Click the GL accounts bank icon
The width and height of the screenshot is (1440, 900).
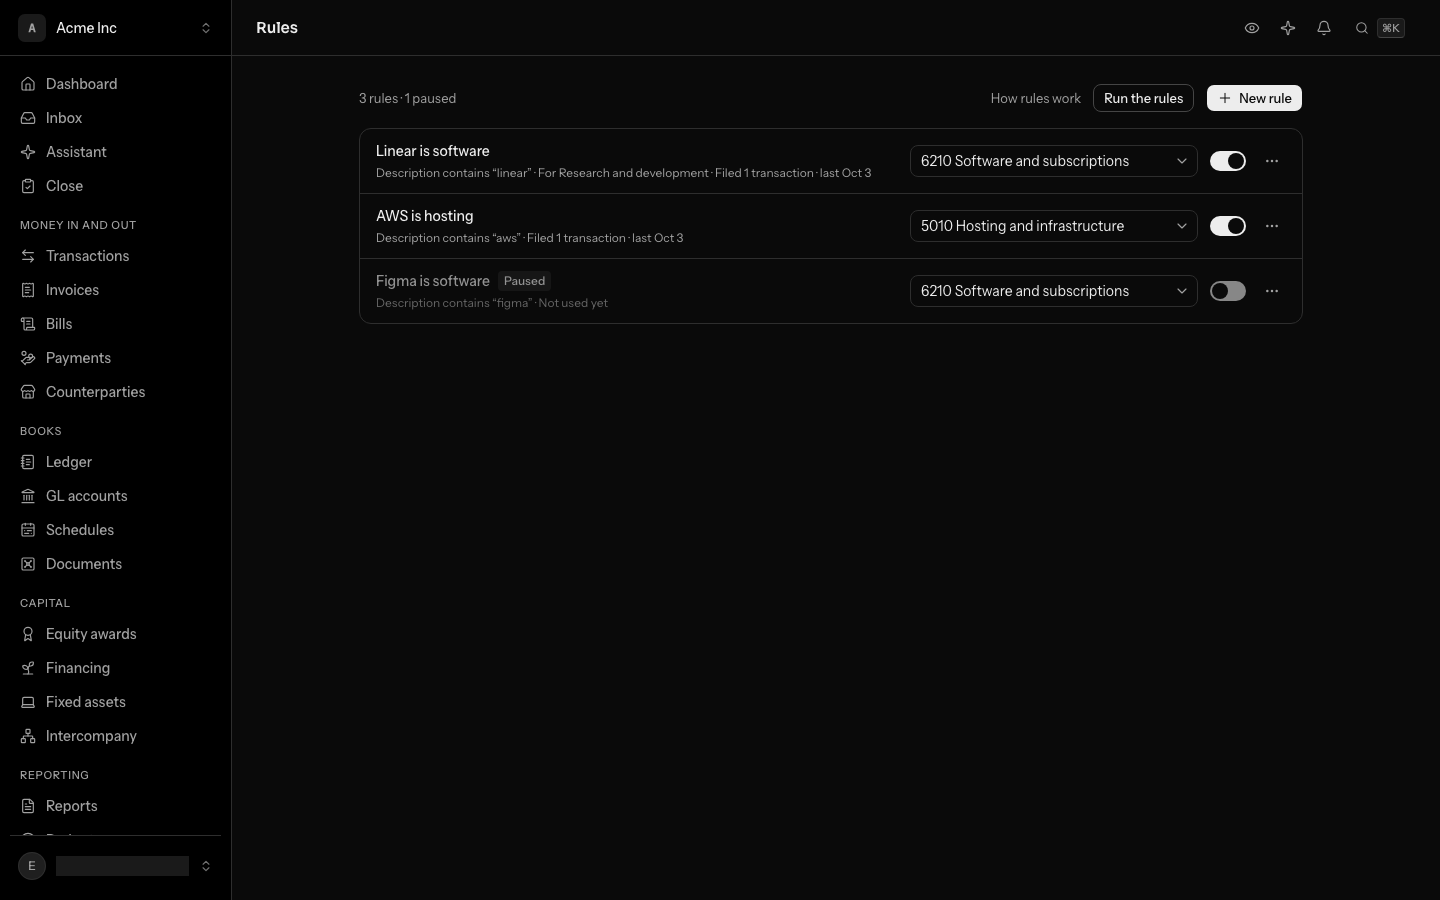click(28, 496)
